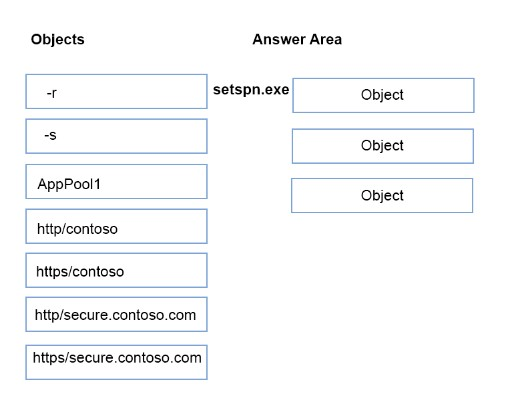Click the bottom Object answer slot
This screenshot has width=508, height=406.
[382, 195]
